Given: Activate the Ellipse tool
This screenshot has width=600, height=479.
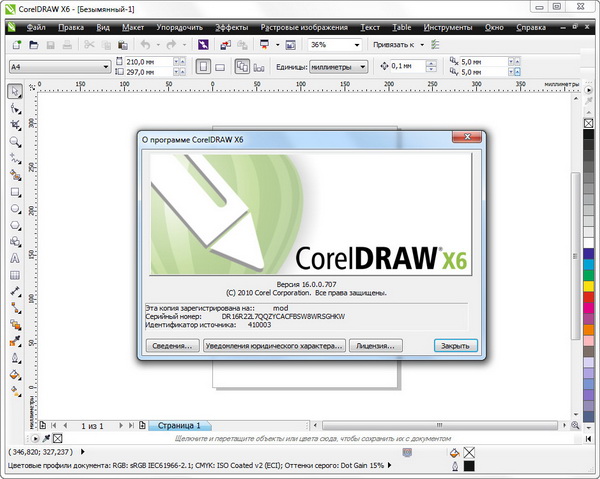Looking at the screenshot, I should tap(16, 208).
